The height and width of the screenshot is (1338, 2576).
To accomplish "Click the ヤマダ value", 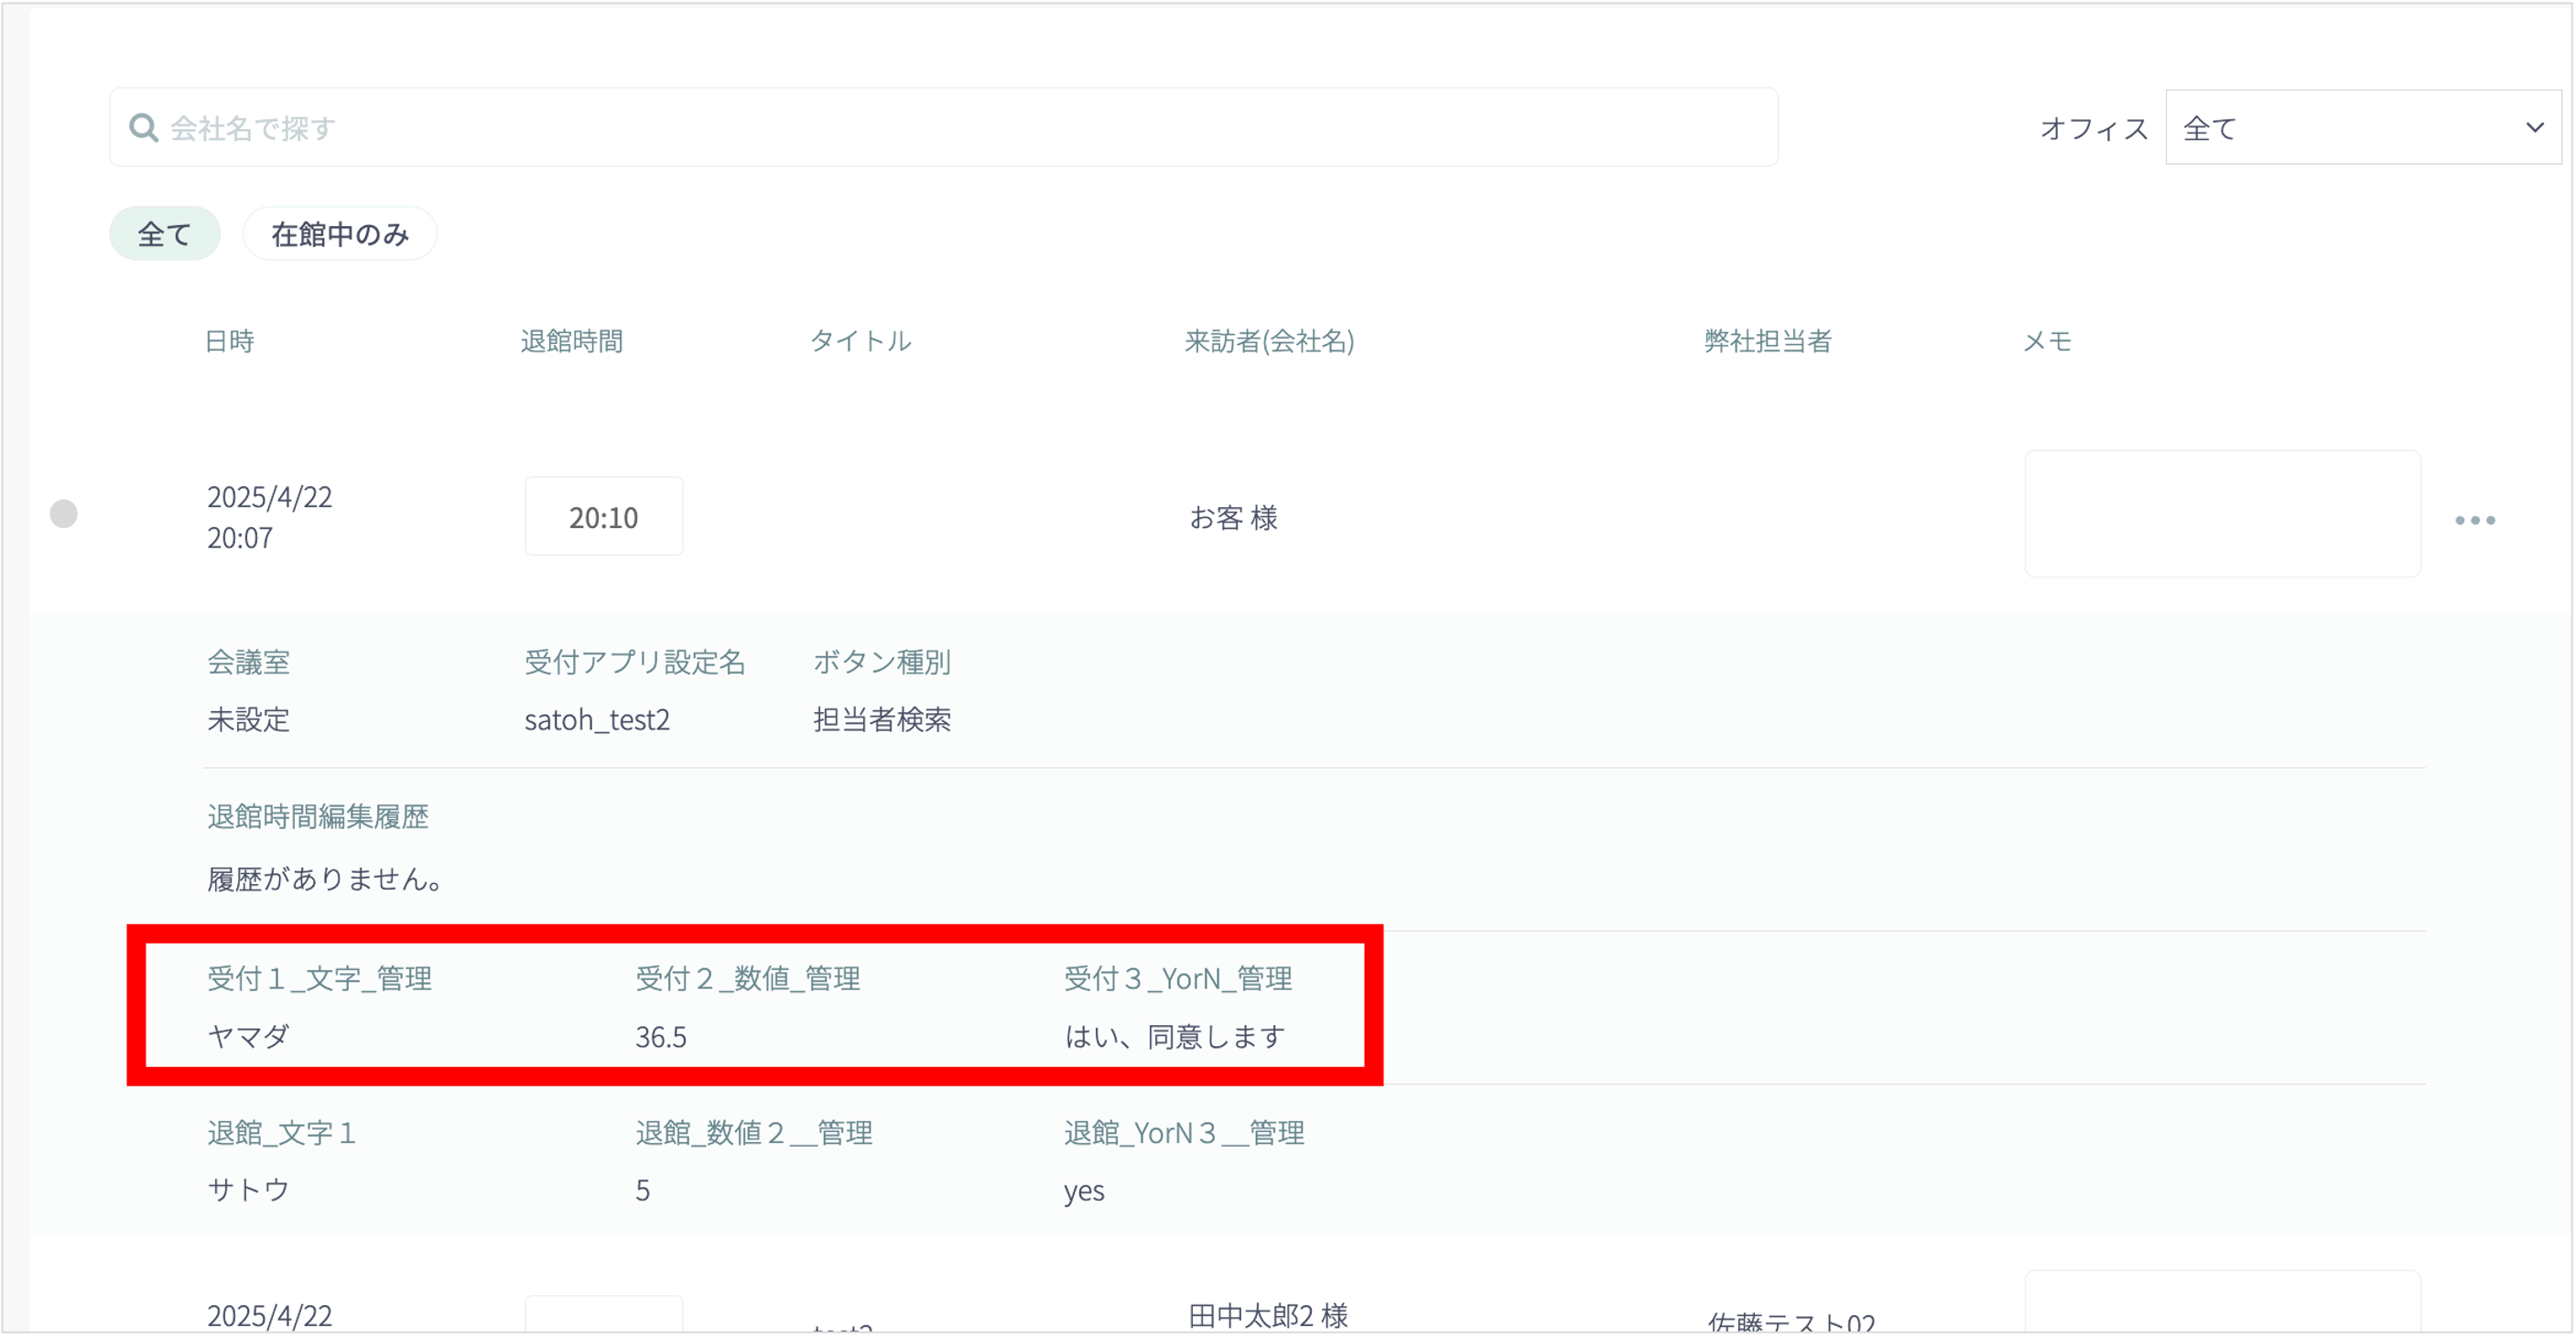I will tap(248, 1037).
